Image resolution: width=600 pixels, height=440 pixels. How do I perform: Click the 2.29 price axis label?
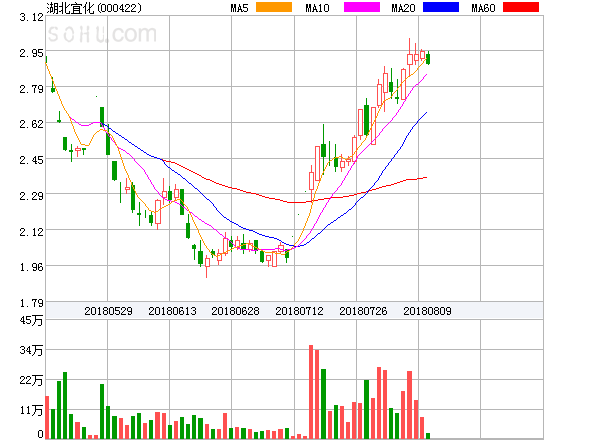(31, 196)
